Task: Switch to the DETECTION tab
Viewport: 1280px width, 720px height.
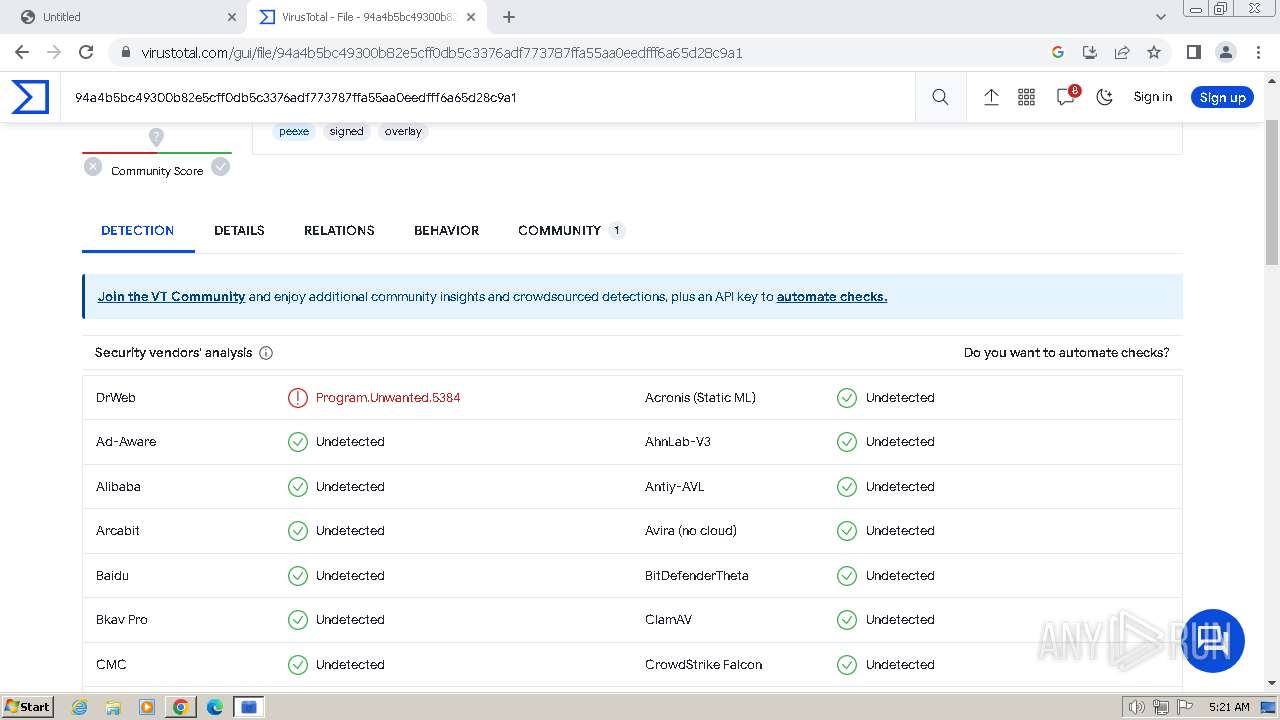Action: coord(138,230)
